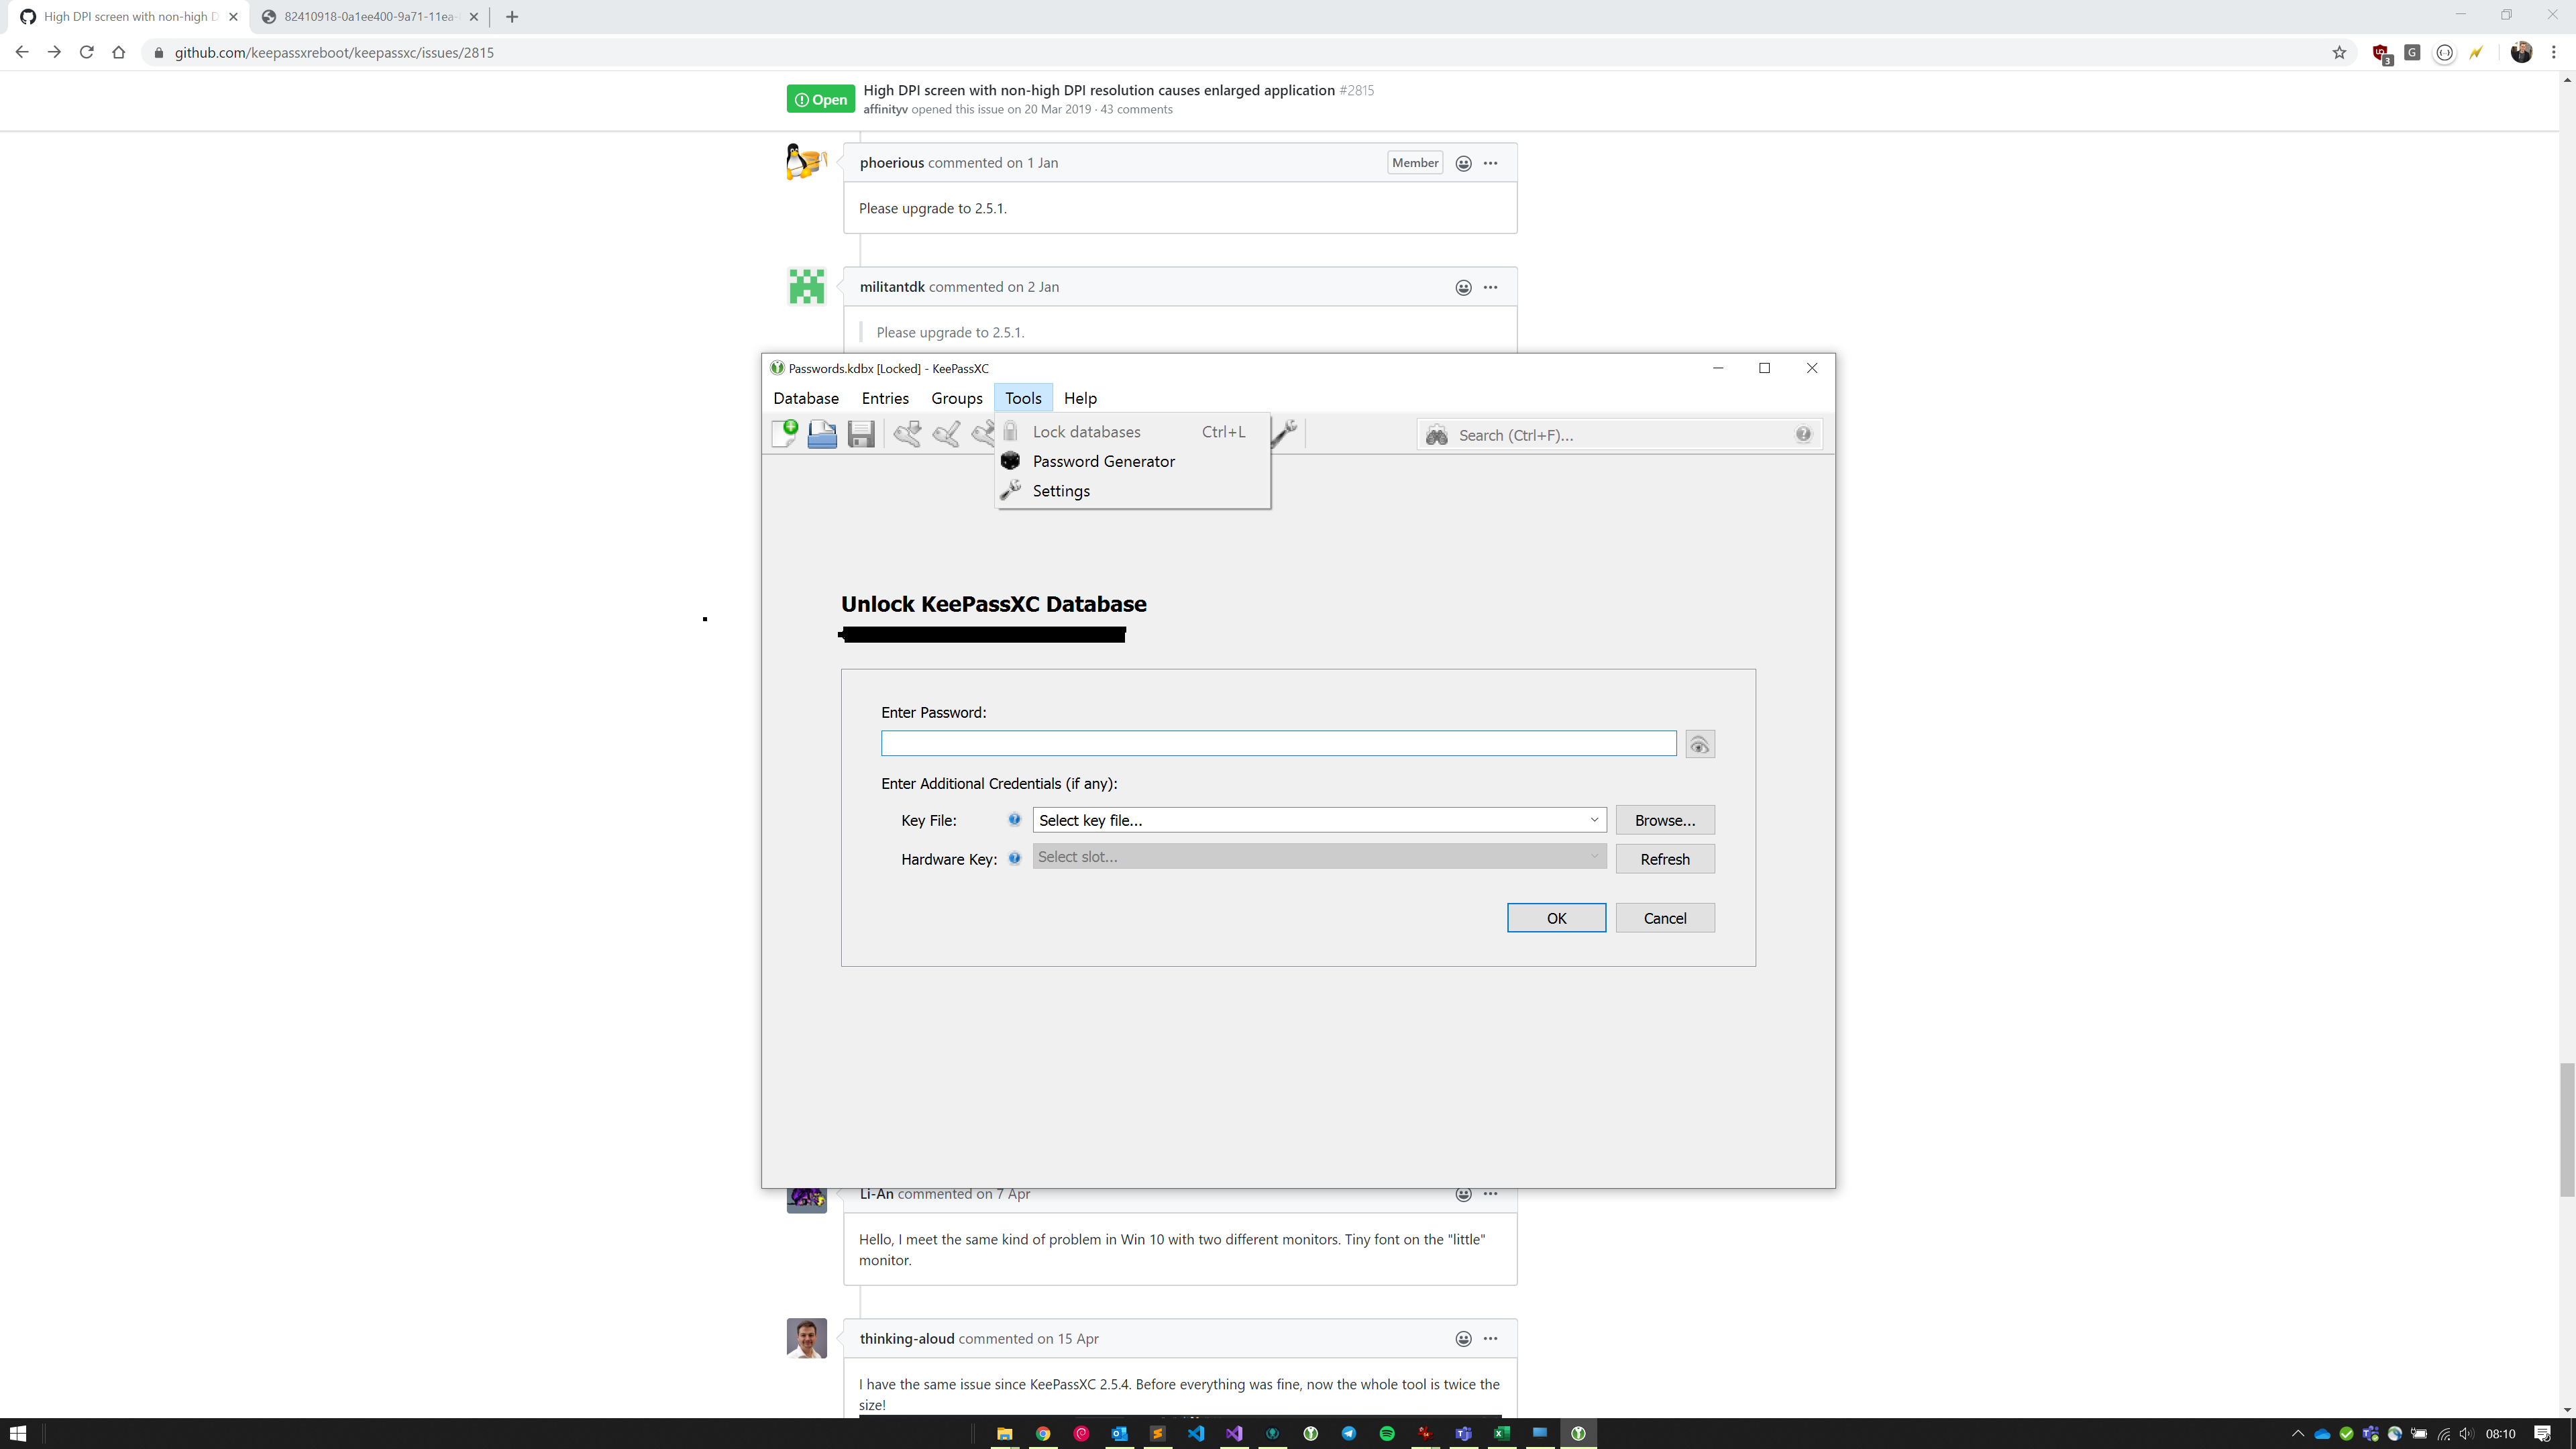This screenshot has height=1449, width=2576.
Task: Click the search help question mark icon
Action: [x=1803, y=434]
